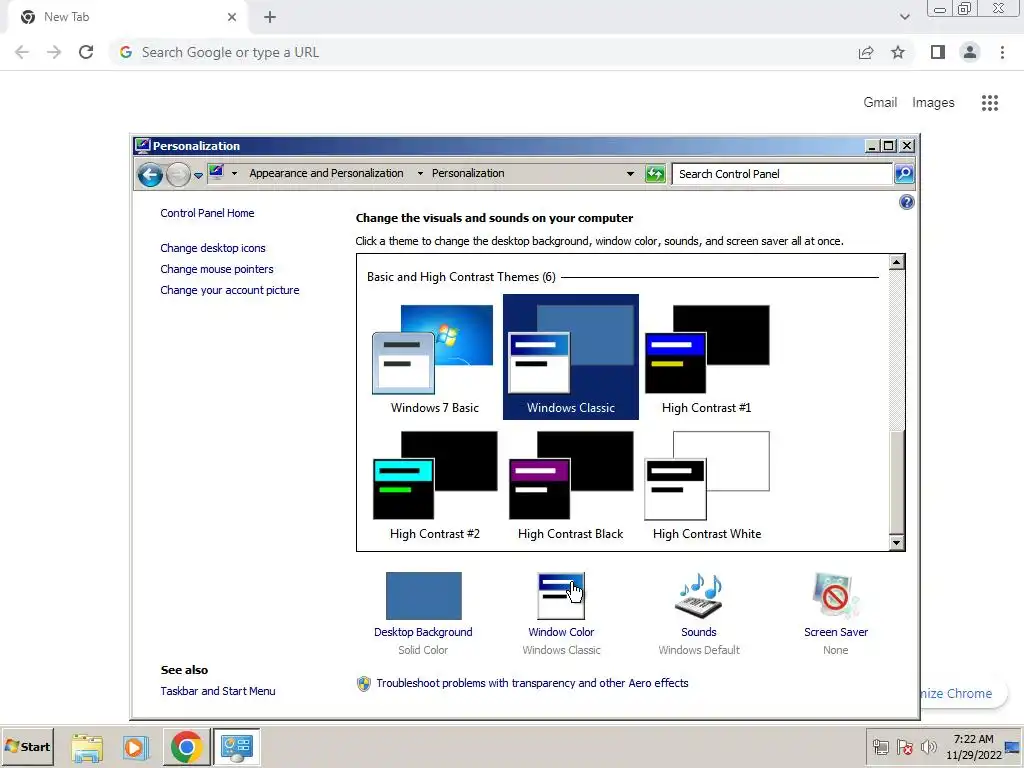
Task: Open the blue Help icon
Action: (x=906, y=202)
